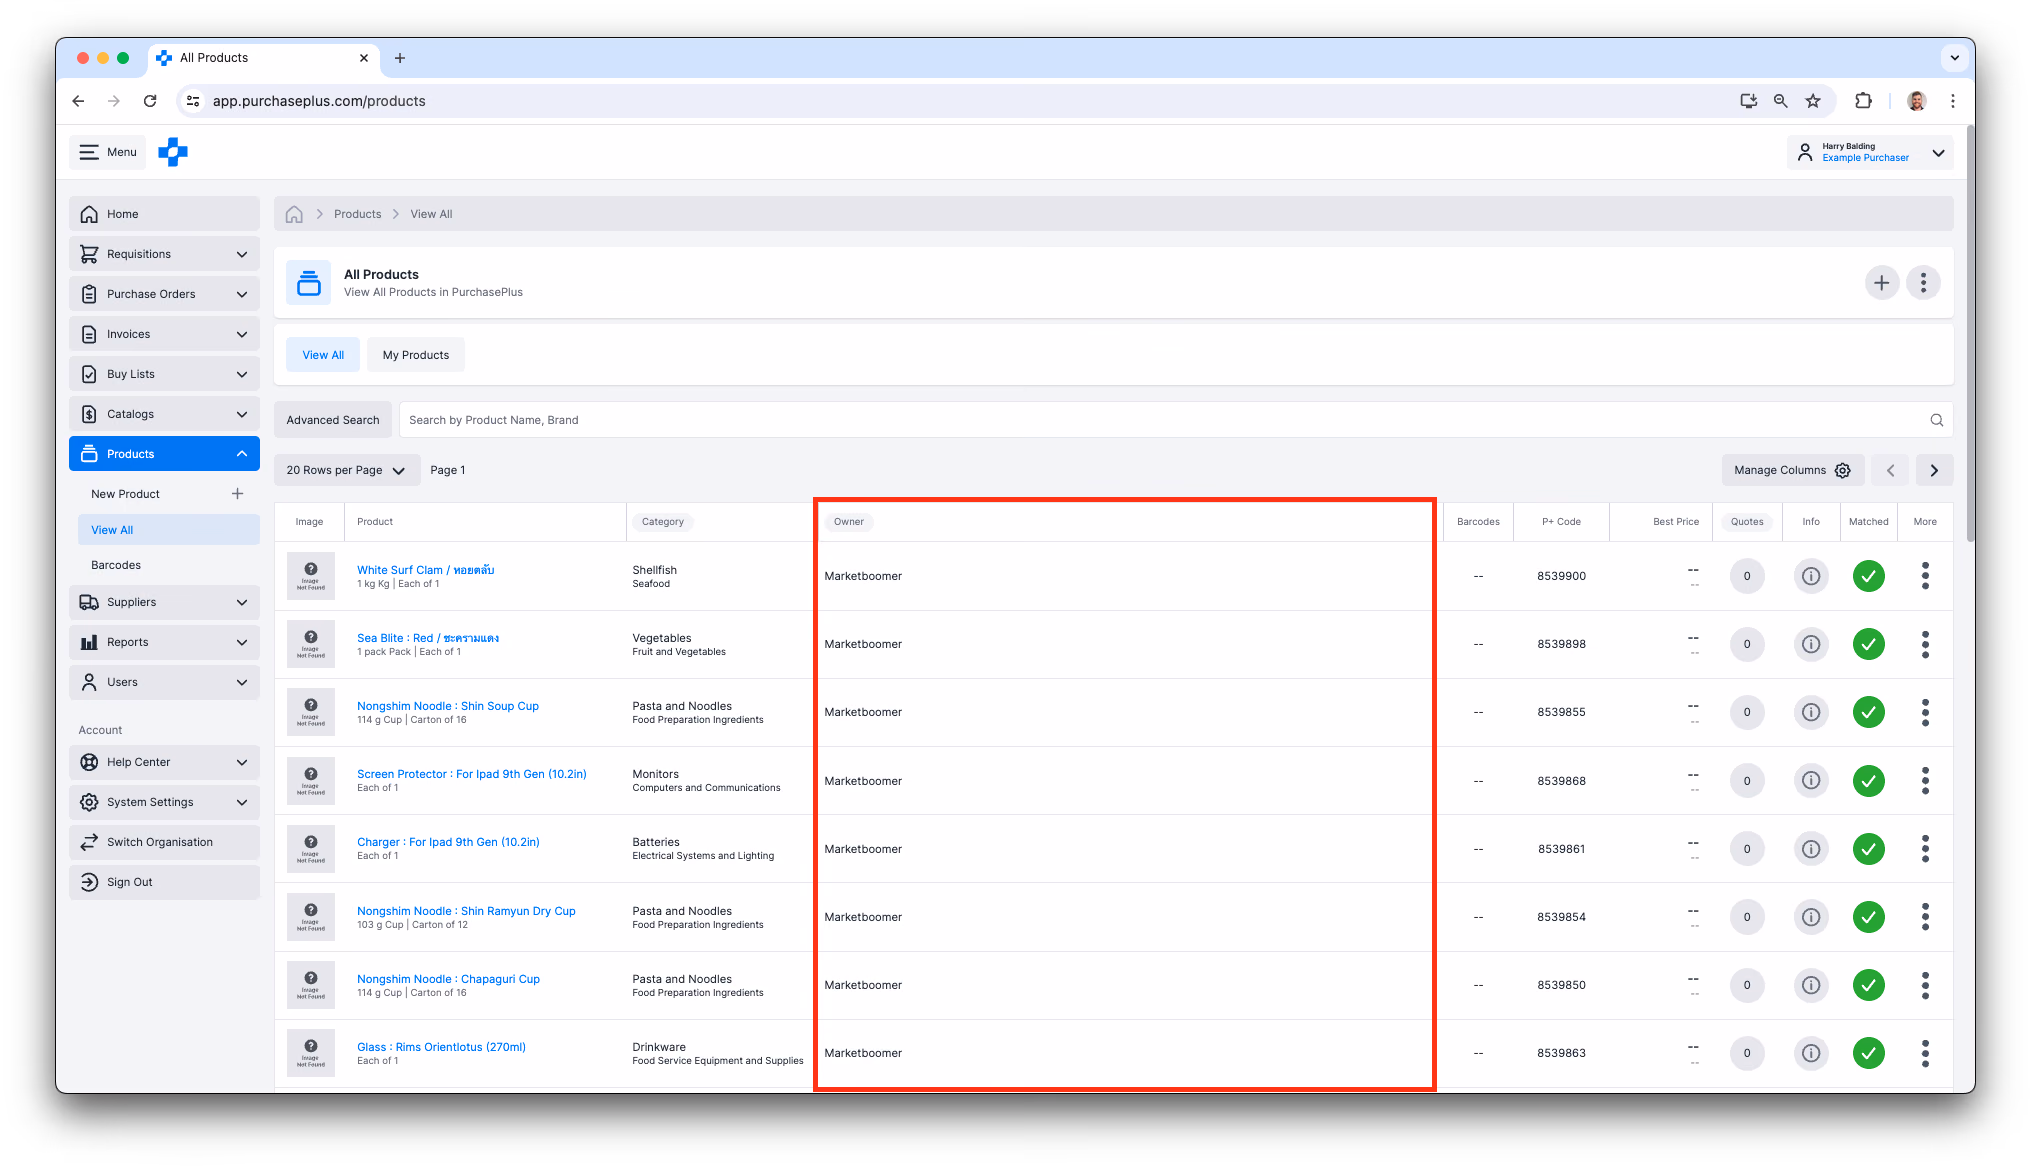Screen dimensions: 2031x1167
Task: Click info icon for Glass Rims Orientlotus
Action: click(1810, 1053)
